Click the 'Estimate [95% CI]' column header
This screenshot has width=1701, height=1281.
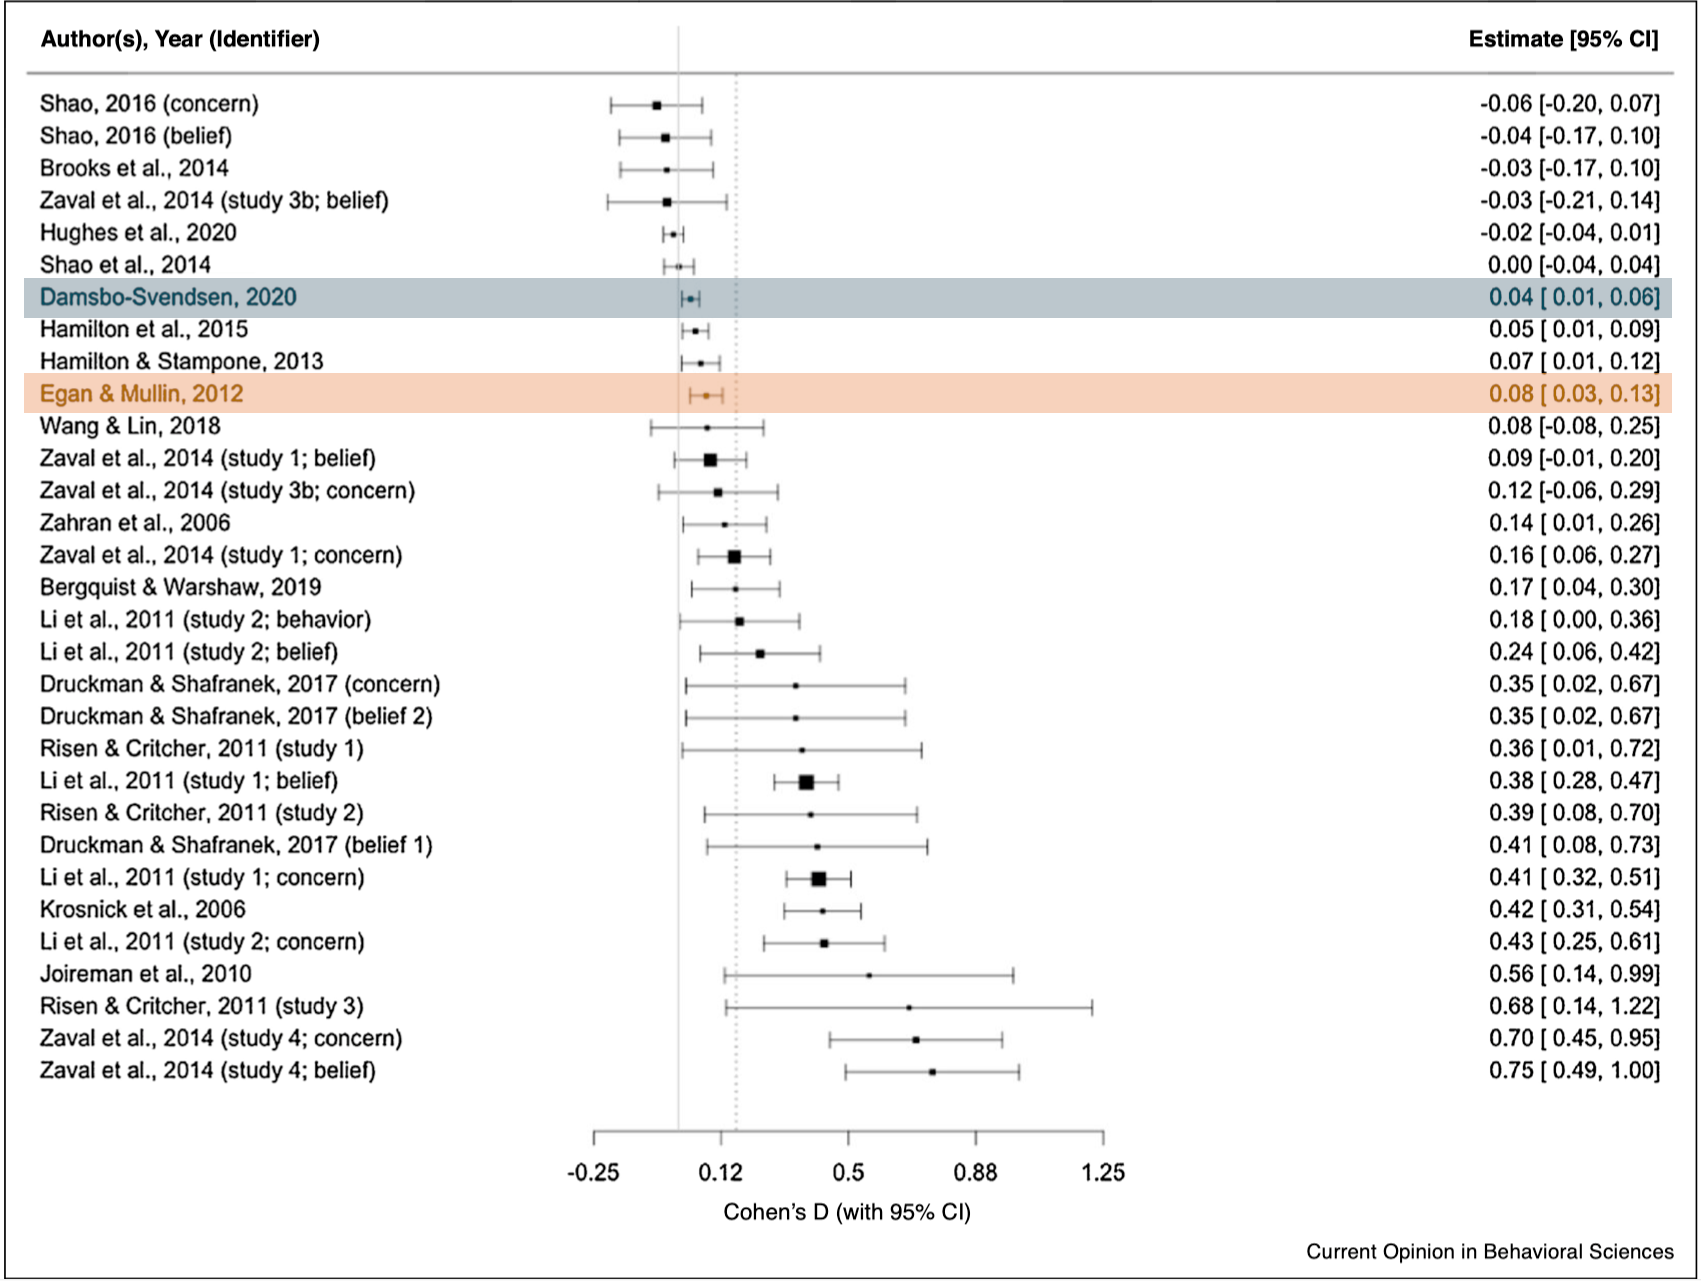tap(1563, 39)
